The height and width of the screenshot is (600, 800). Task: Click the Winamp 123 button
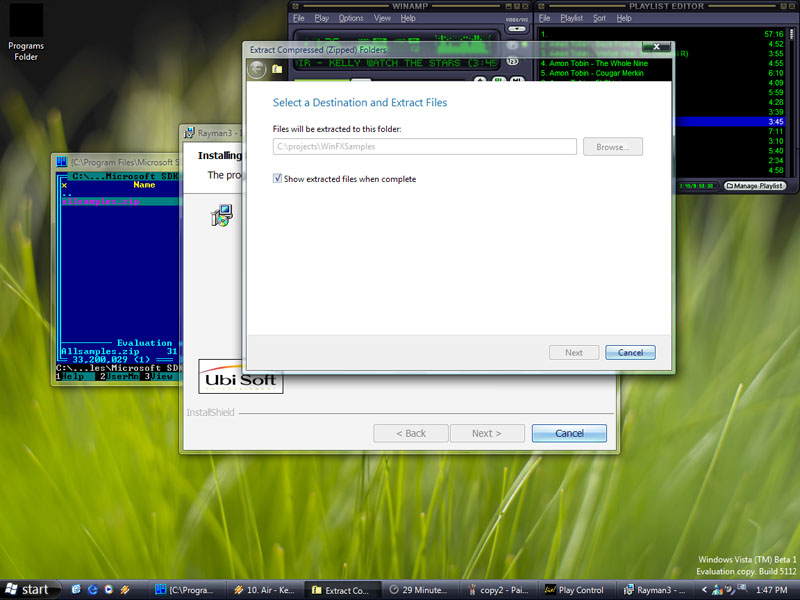coord(512,62)
